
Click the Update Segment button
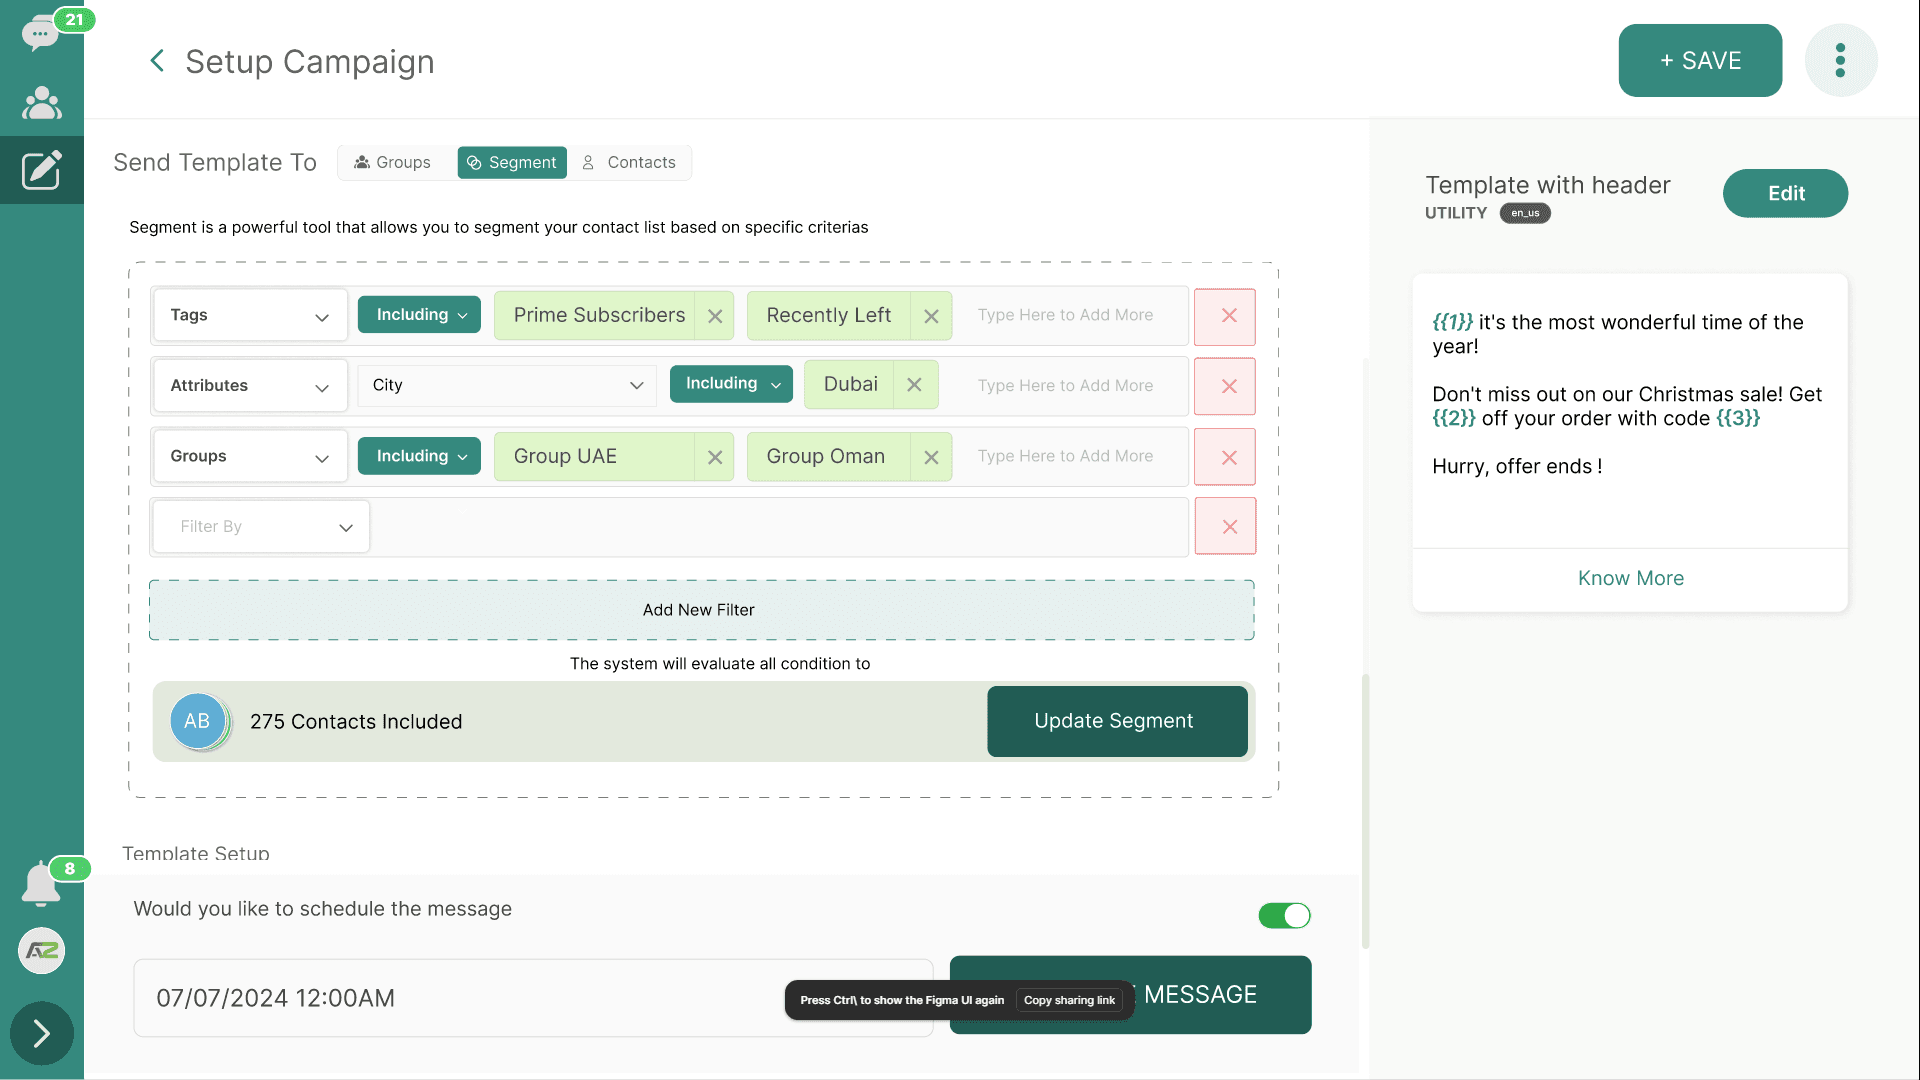click(x=1117, y=721)
